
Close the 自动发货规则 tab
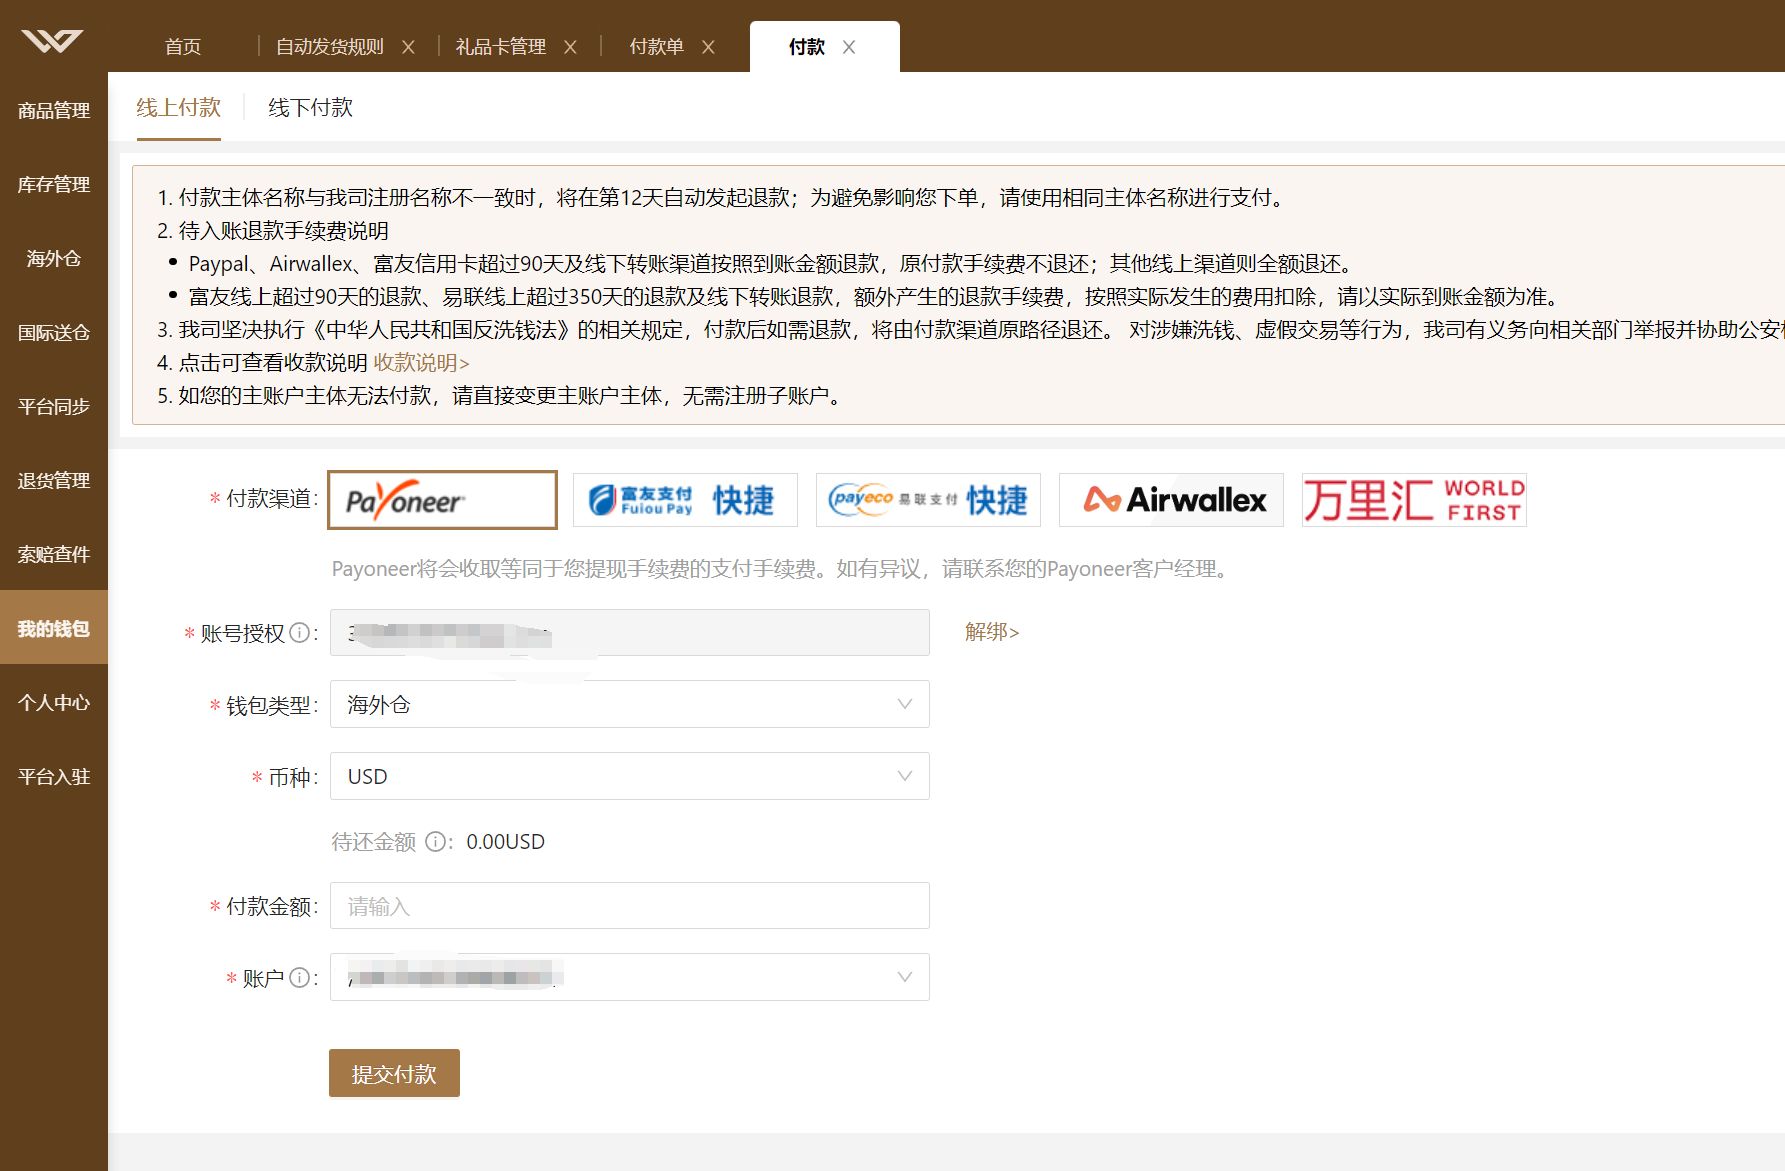pyautogui.click(x=408, y=47)
